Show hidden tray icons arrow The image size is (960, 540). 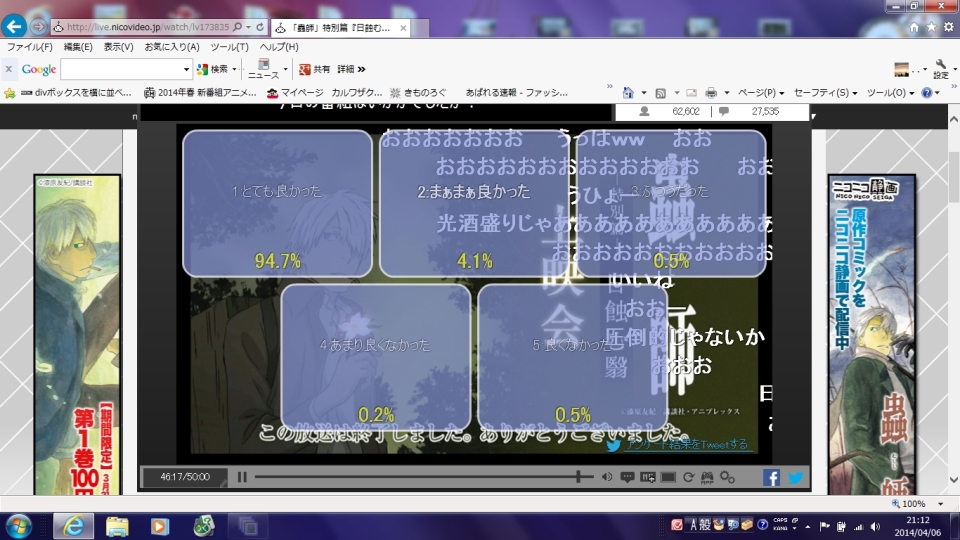(x=808, y=526)
